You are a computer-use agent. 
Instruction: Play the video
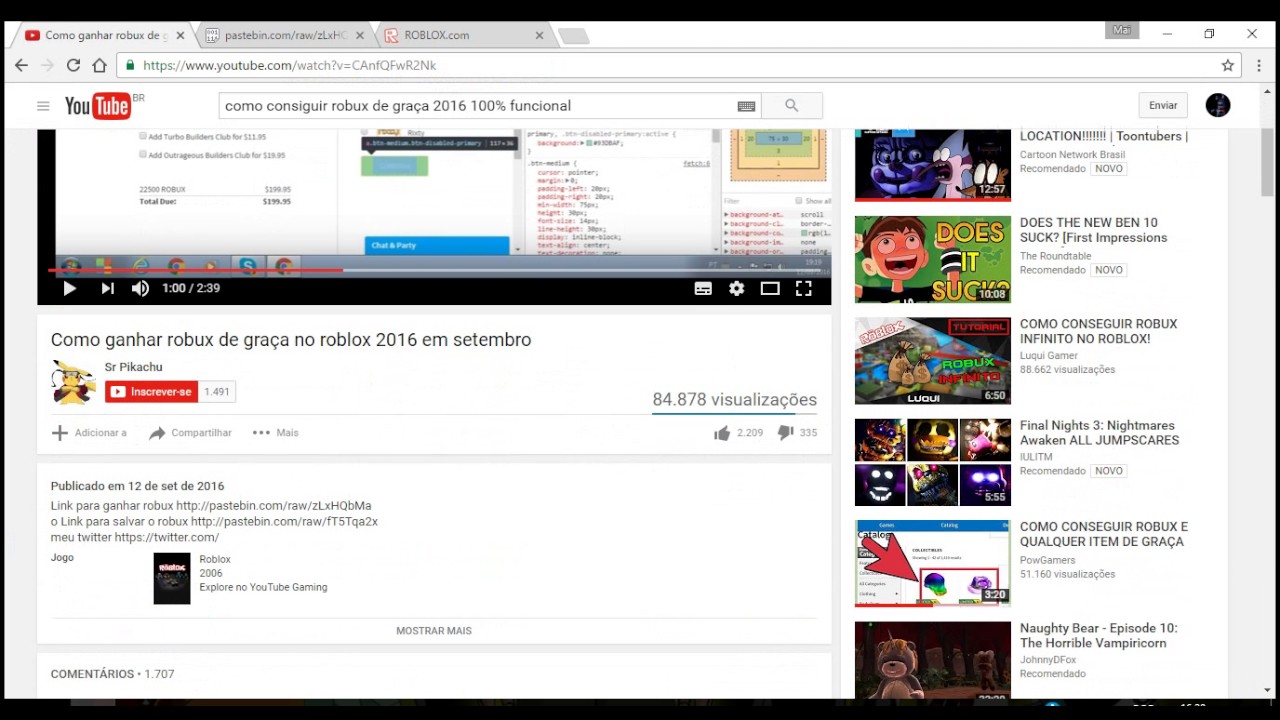click(x=69, y=288)
